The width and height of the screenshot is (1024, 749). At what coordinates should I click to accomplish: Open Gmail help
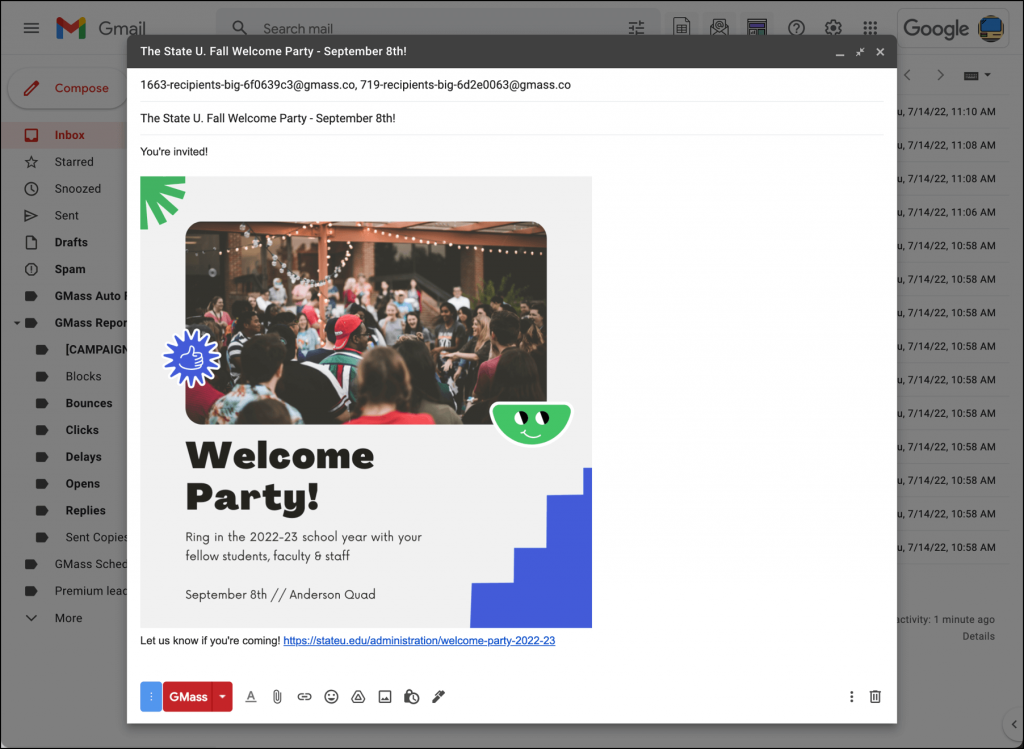[796, 28]
